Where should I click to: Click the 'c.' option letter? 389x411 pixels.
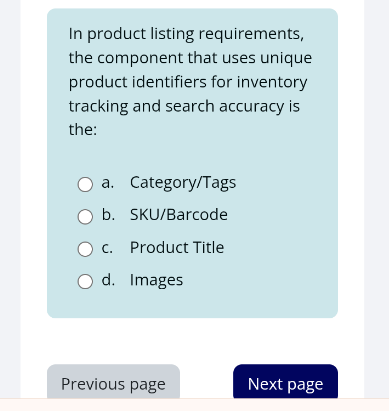107,248
